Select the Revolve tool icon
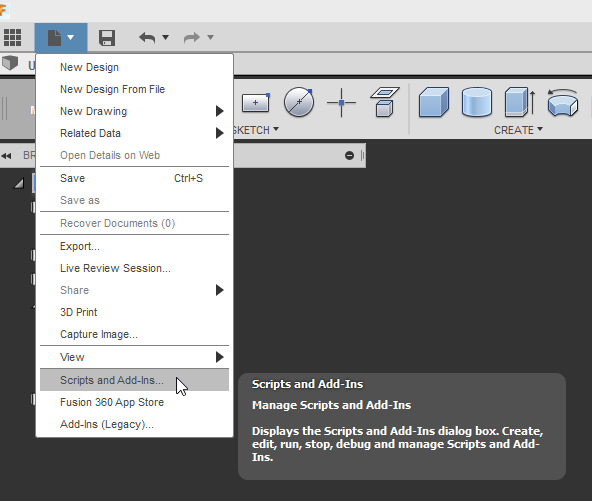This screenshot has width=592, height=501. click(x=563, y=103)
